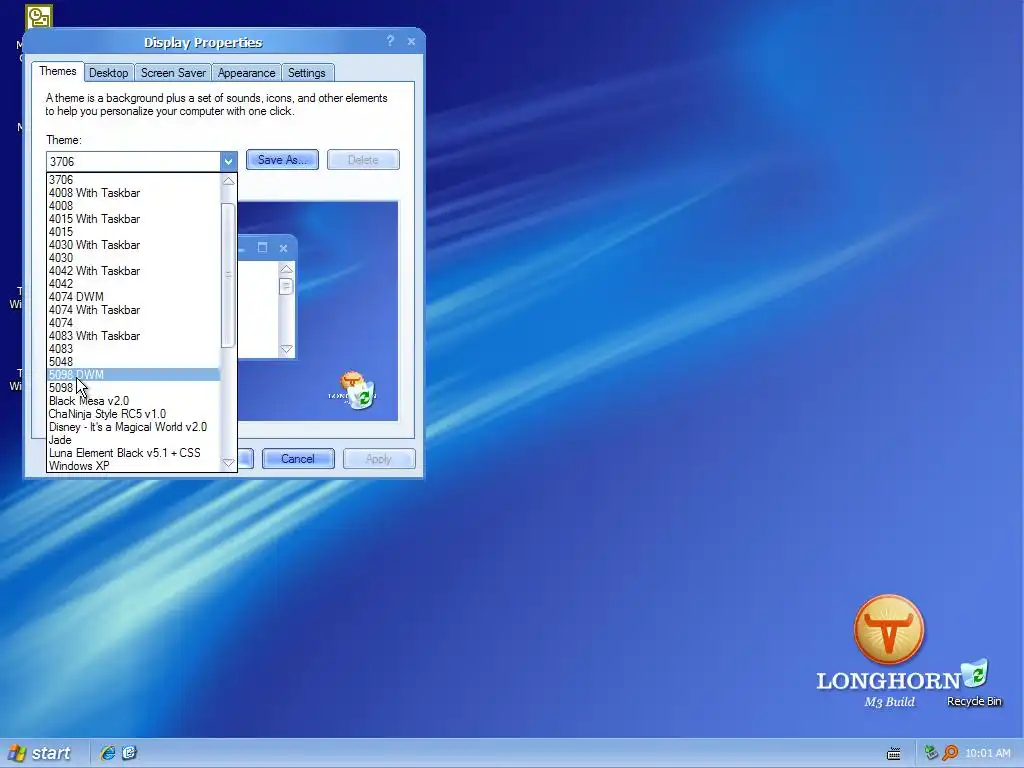
Task: Select theme 4074
Action: (134, 323)
